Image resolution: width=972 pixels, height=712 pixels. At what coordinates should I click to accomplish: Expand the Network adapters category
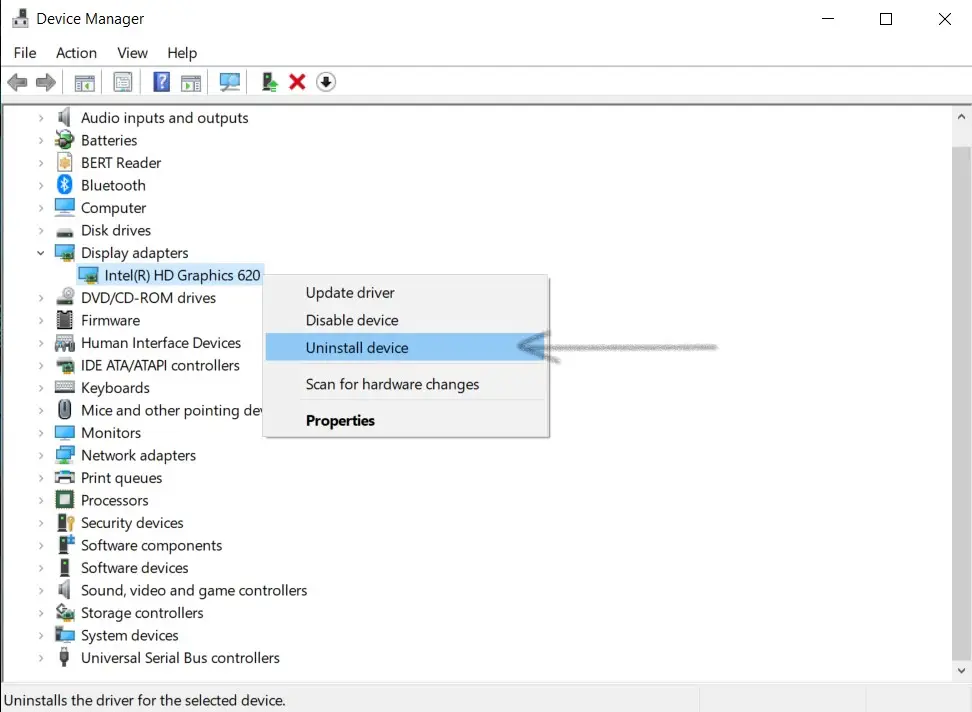pyautogui.click(x=41, y=455)
